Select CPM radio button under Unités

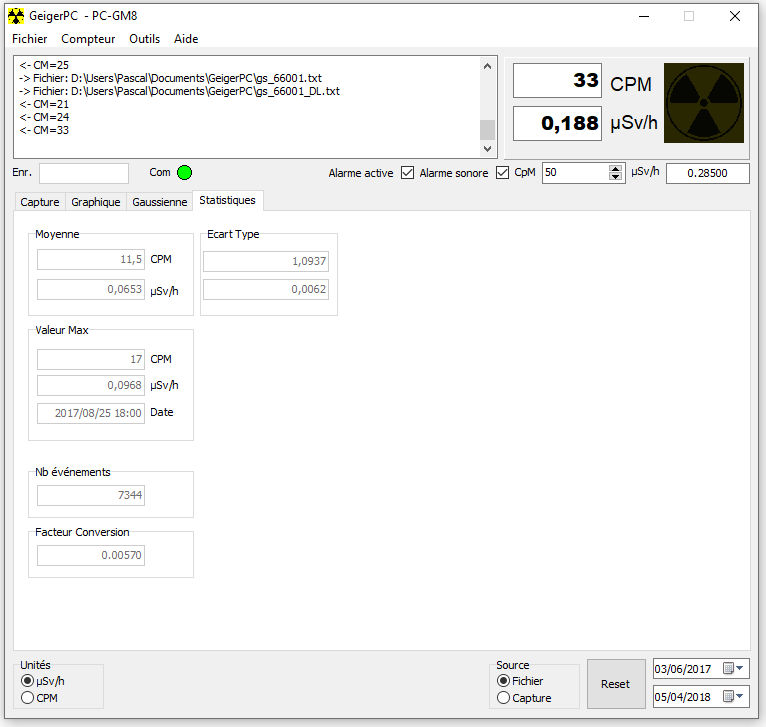click(28, 698)
